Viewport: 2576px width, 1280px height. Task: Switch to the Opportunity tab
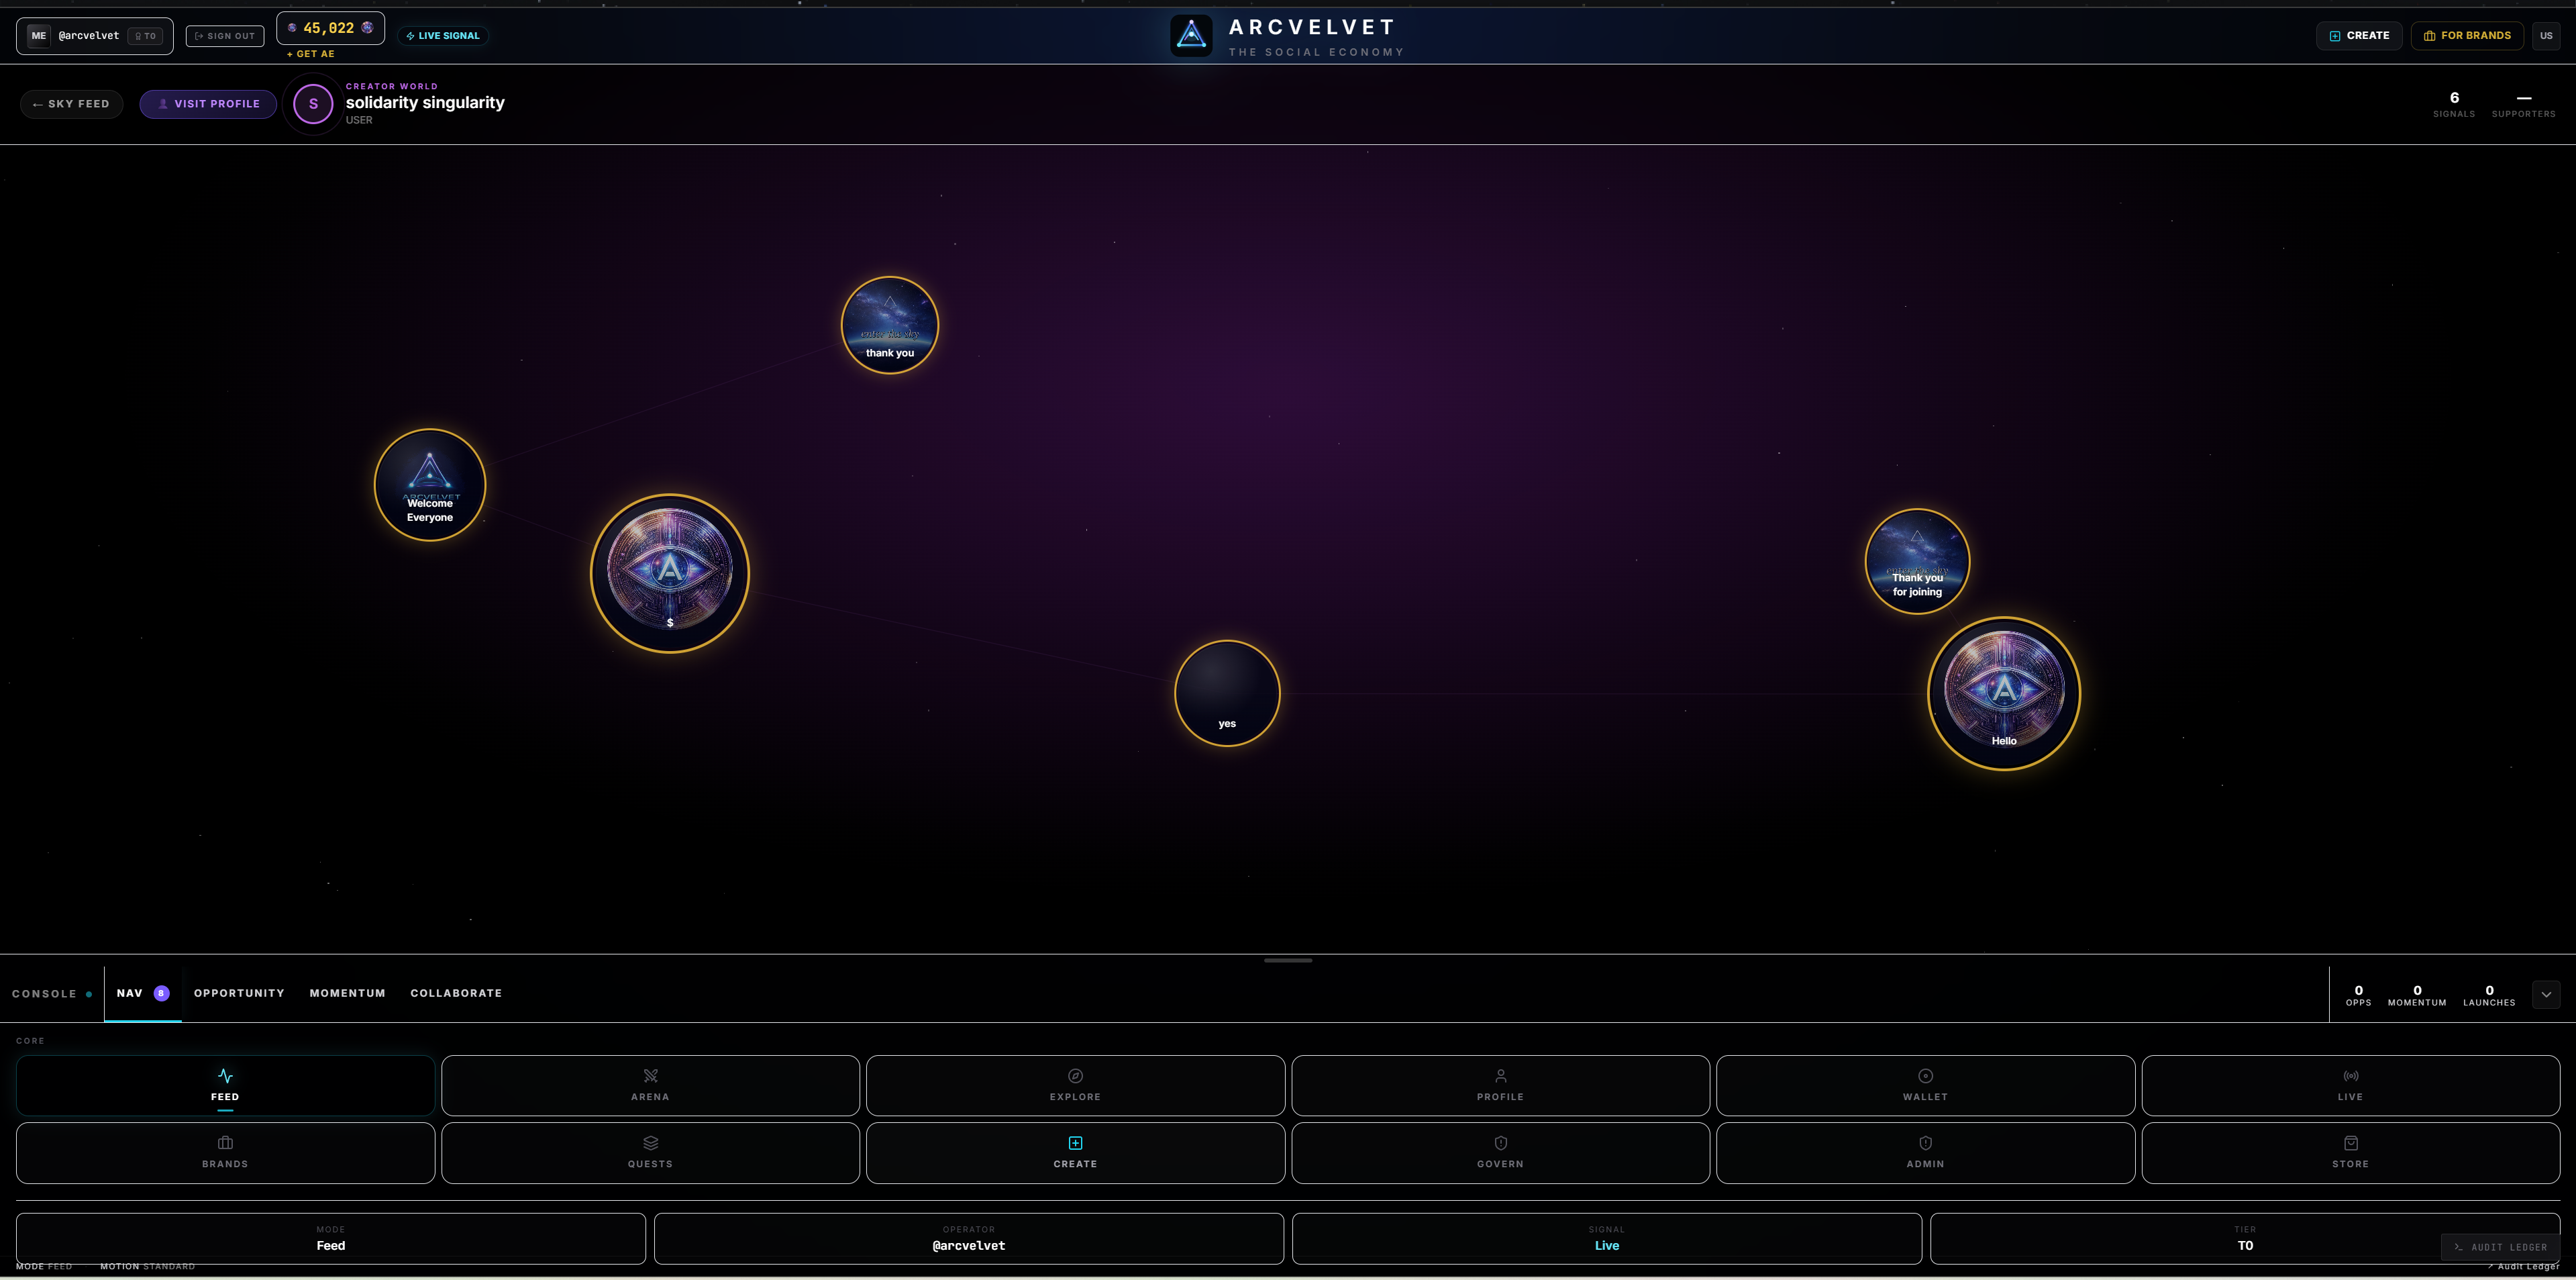point(239,993)
